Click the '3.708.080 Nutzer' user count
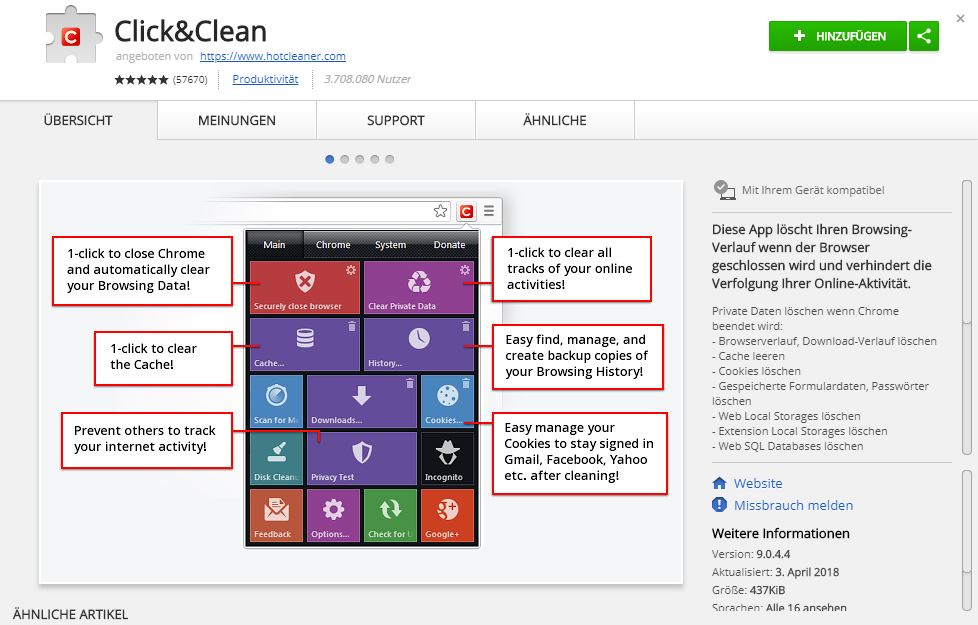The image size is (978, 625). pyautogui.click(x=367, y=79)
